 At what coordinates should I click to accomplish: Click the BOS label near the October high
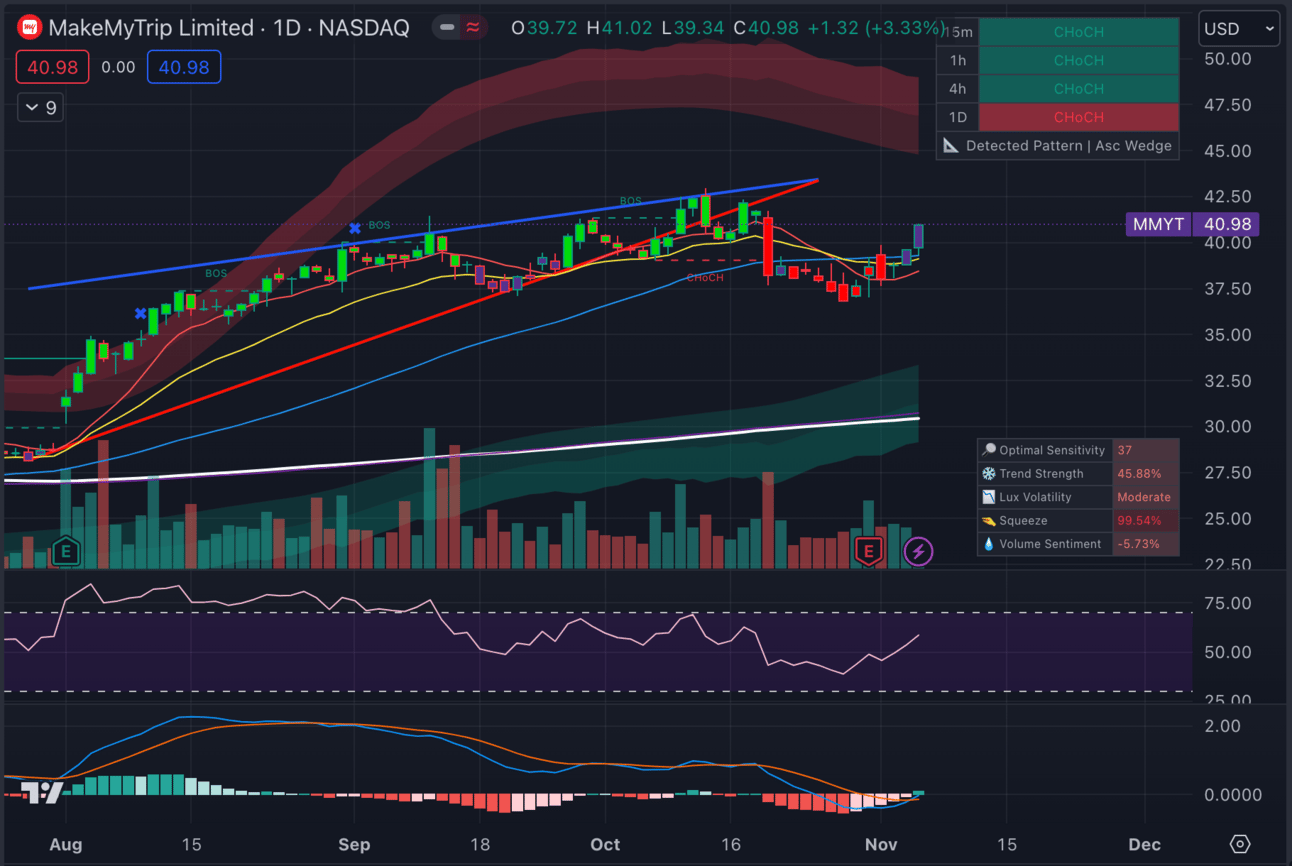[x=630, y=201]
